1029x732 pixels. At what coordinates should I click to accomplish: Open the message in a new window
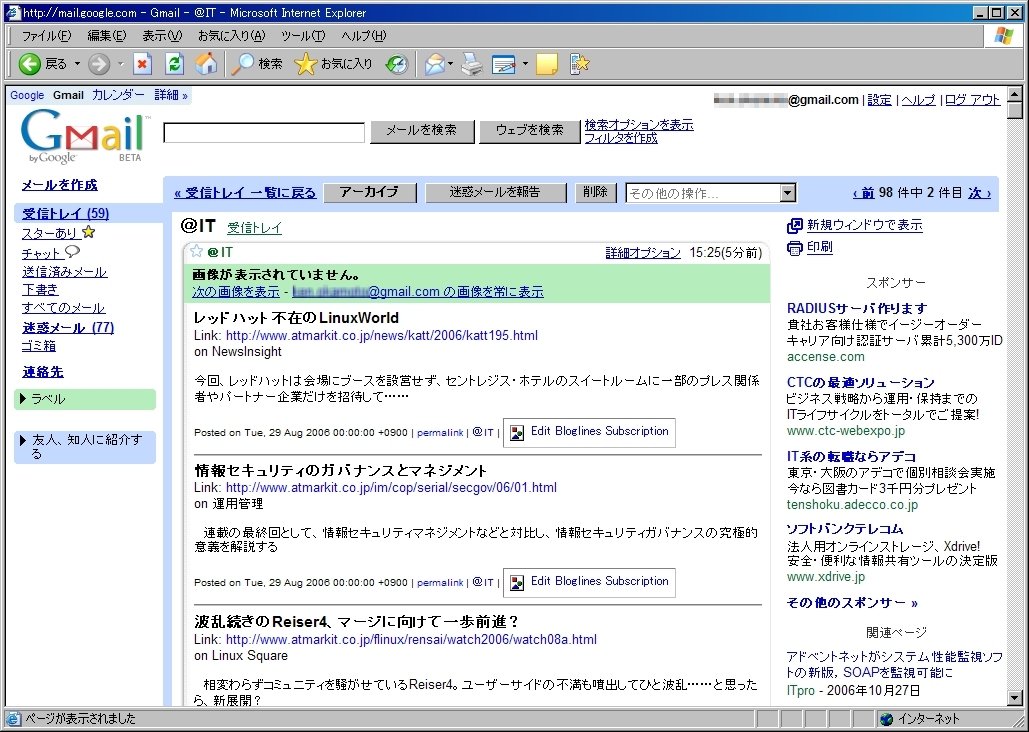click(861, 225)
